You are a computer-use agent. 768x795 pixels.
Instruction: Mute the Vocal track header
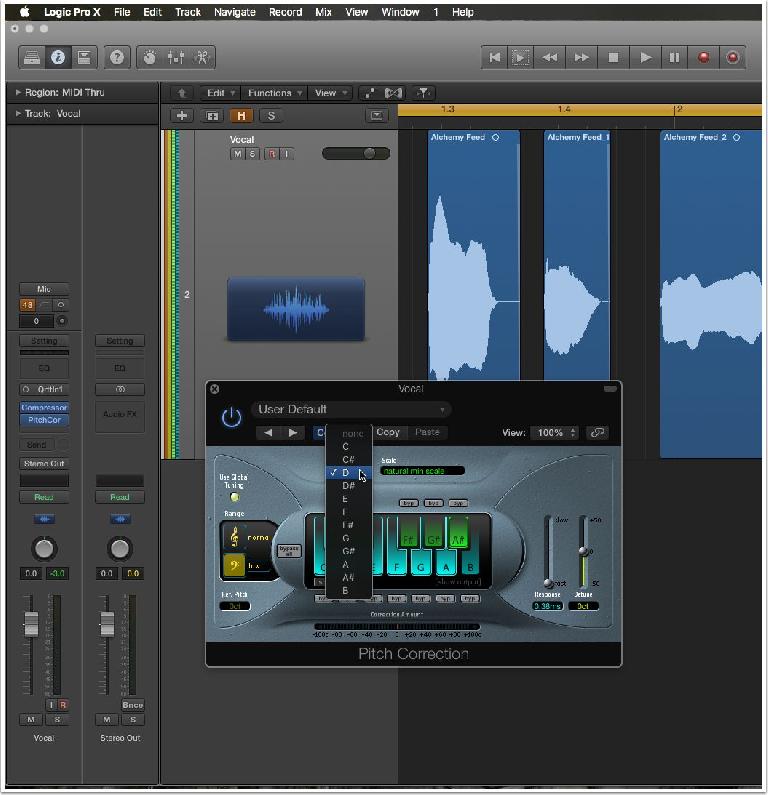tap(237, 154)
